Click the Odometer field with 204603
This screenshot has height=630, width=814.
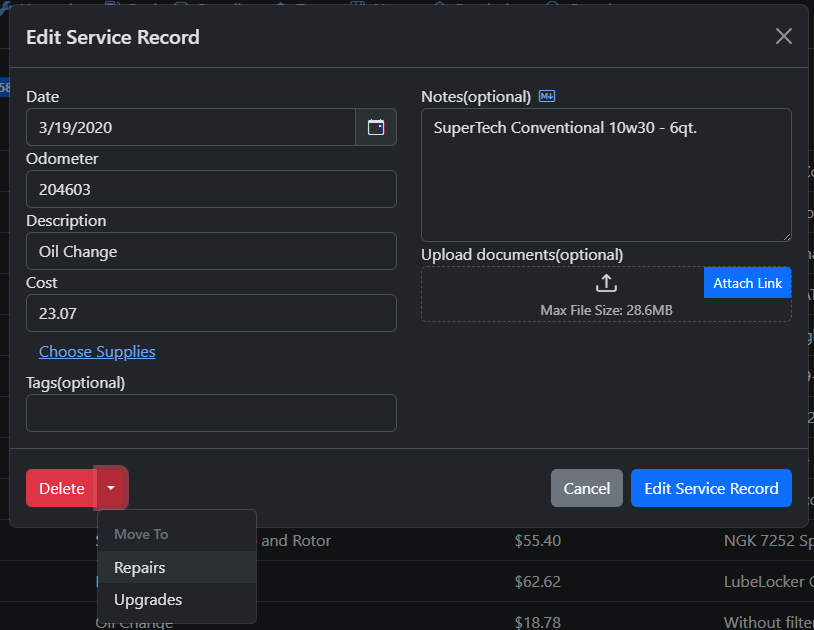pos(211,189)
